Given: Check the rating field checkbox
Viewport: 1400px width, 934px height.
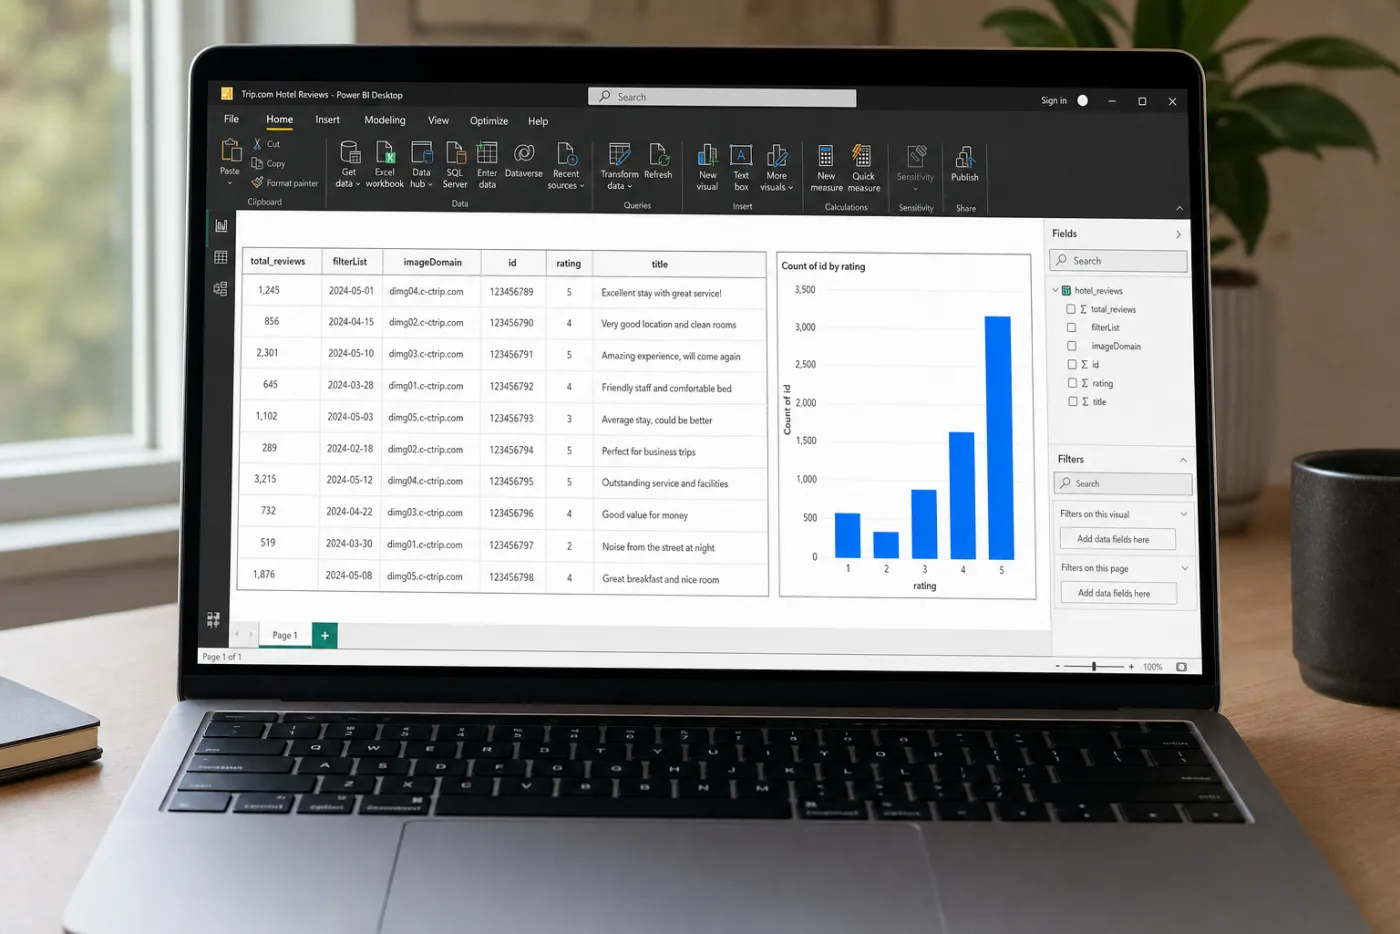Looking at the screenshot, I should 1072,383.
